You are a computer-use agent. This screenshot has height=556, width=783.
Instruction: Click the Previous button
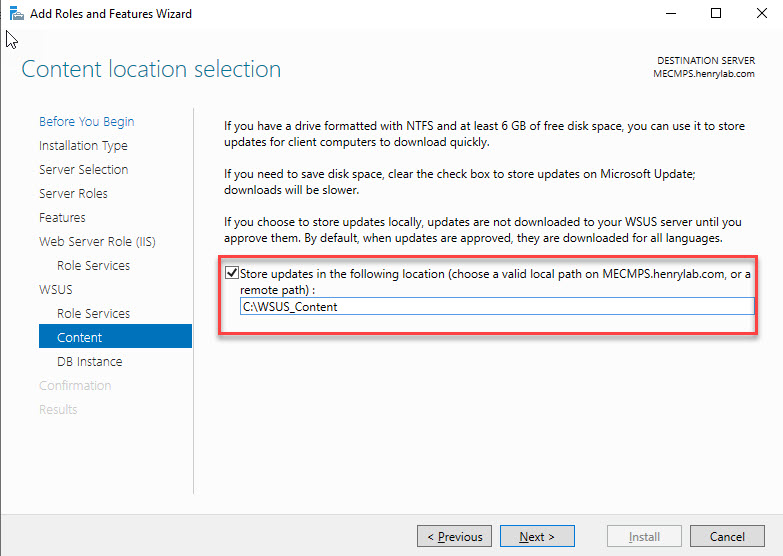coord(454,537)
